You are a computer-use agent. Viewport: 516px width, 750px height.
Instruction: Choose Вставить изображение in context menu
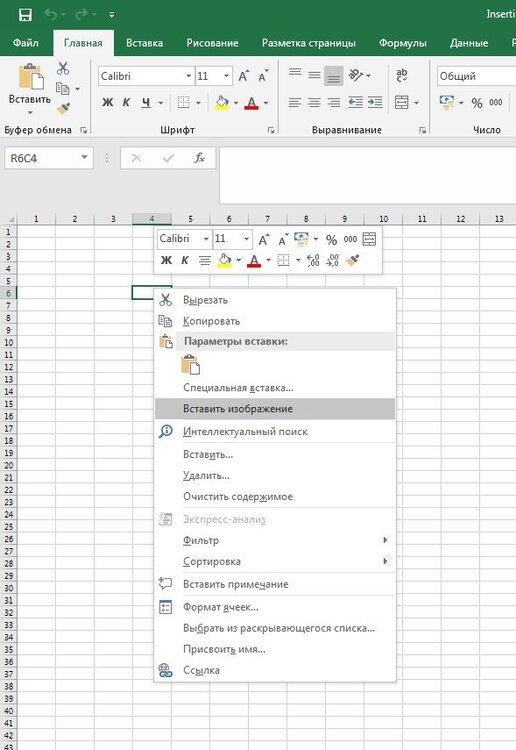[275, 409]
